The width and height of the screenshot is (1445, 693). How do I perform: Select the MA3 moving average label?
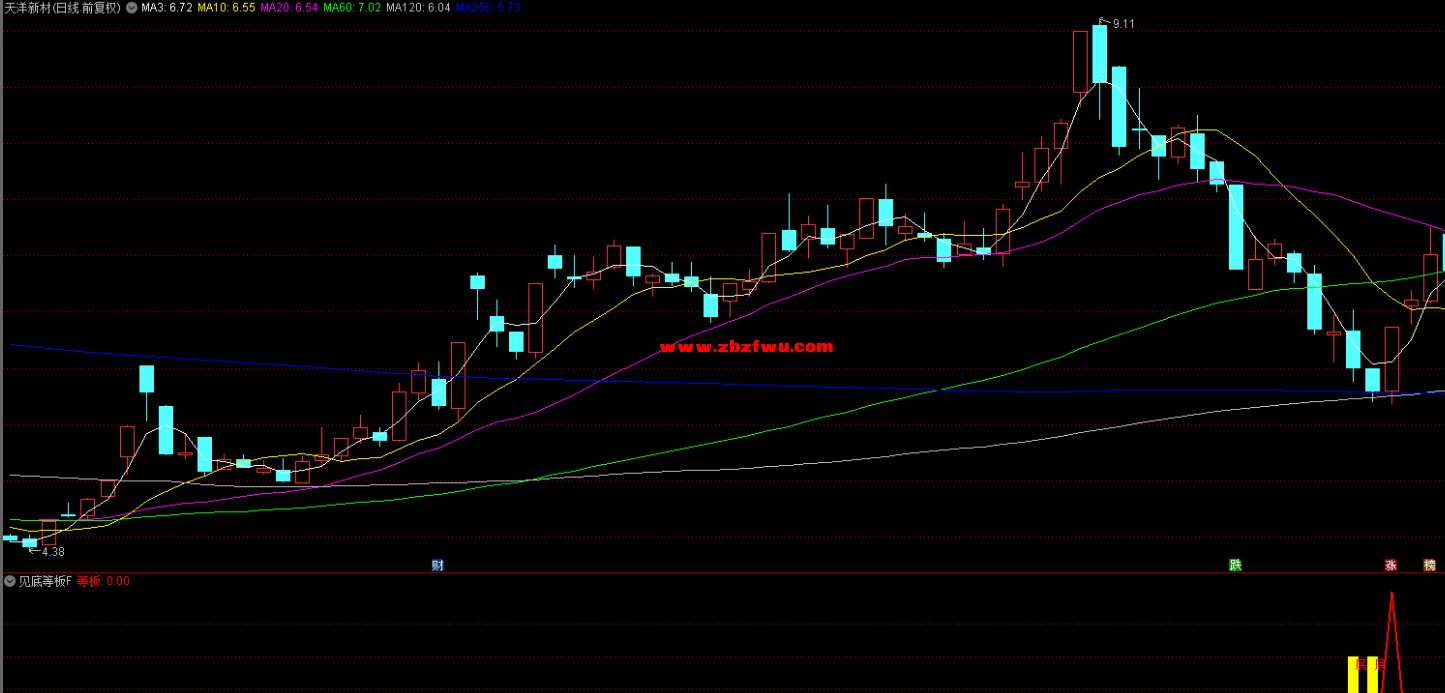[166, 8]
